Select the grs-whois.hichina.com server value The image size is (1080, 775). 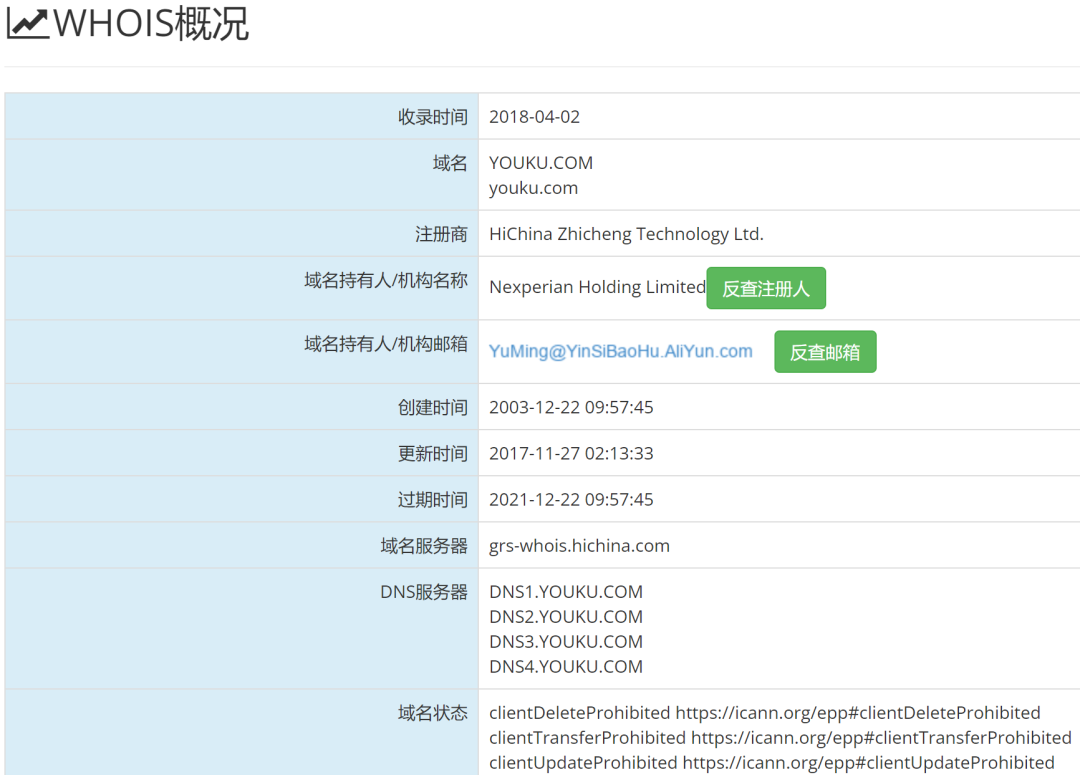click(x=579, y=546)
